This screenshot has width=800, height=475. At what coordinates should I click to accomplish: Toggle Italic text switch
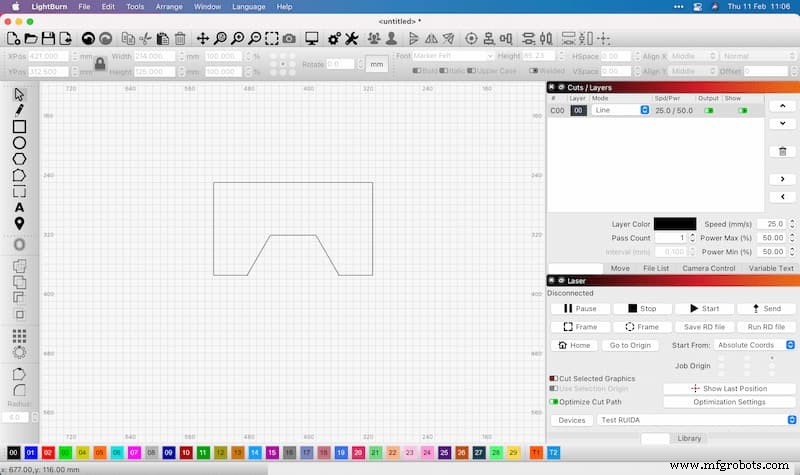point(443,70)
